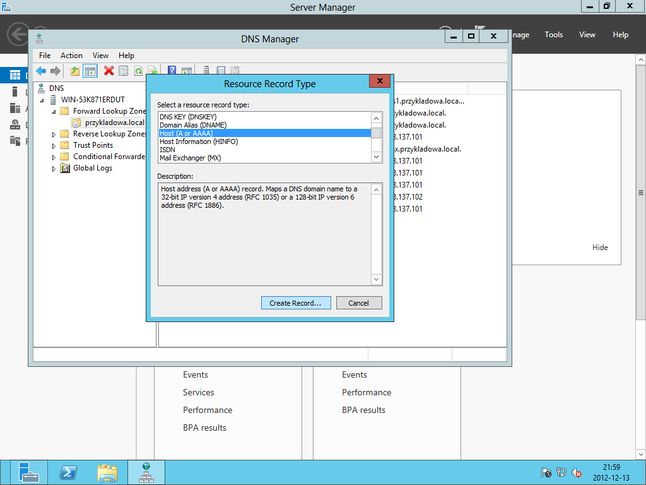Click New Record sheet toolbar icon

[221, 70]
